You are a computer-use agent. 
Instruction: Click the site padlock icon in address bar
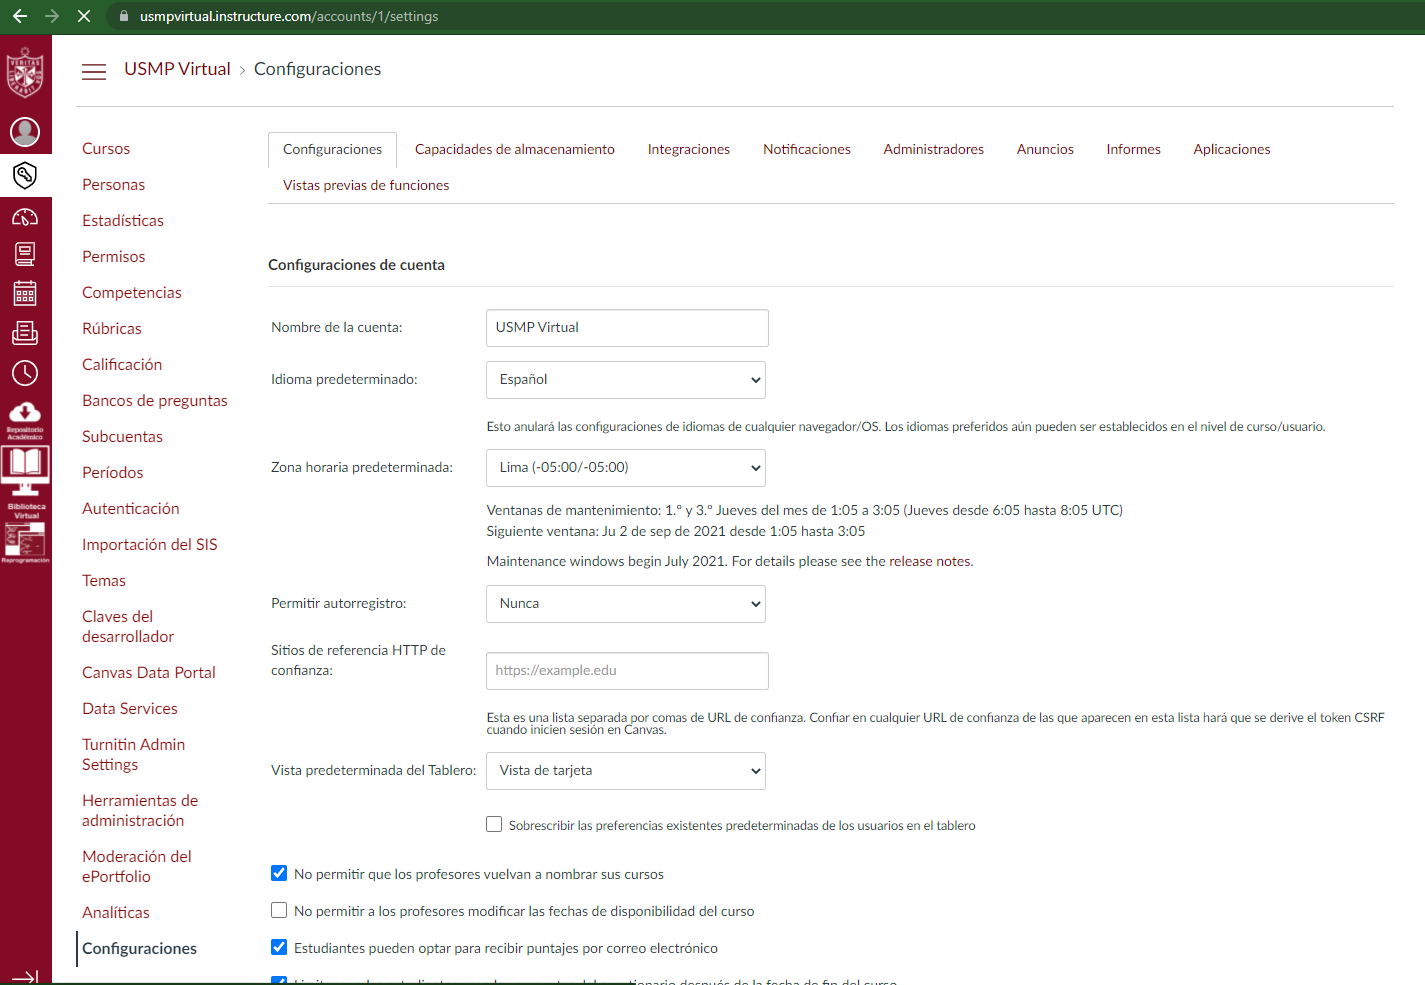coord(124,16)
